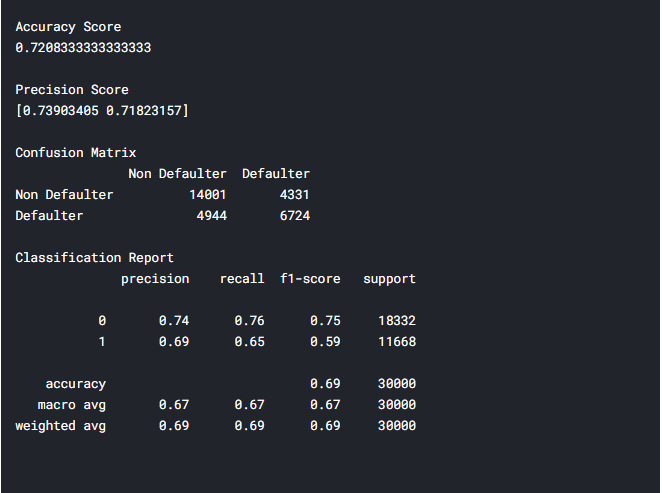Image resolution: width=662 pixels, height=493 pixels.
Task: Select the support value 18332
Action: coord(397,321)
